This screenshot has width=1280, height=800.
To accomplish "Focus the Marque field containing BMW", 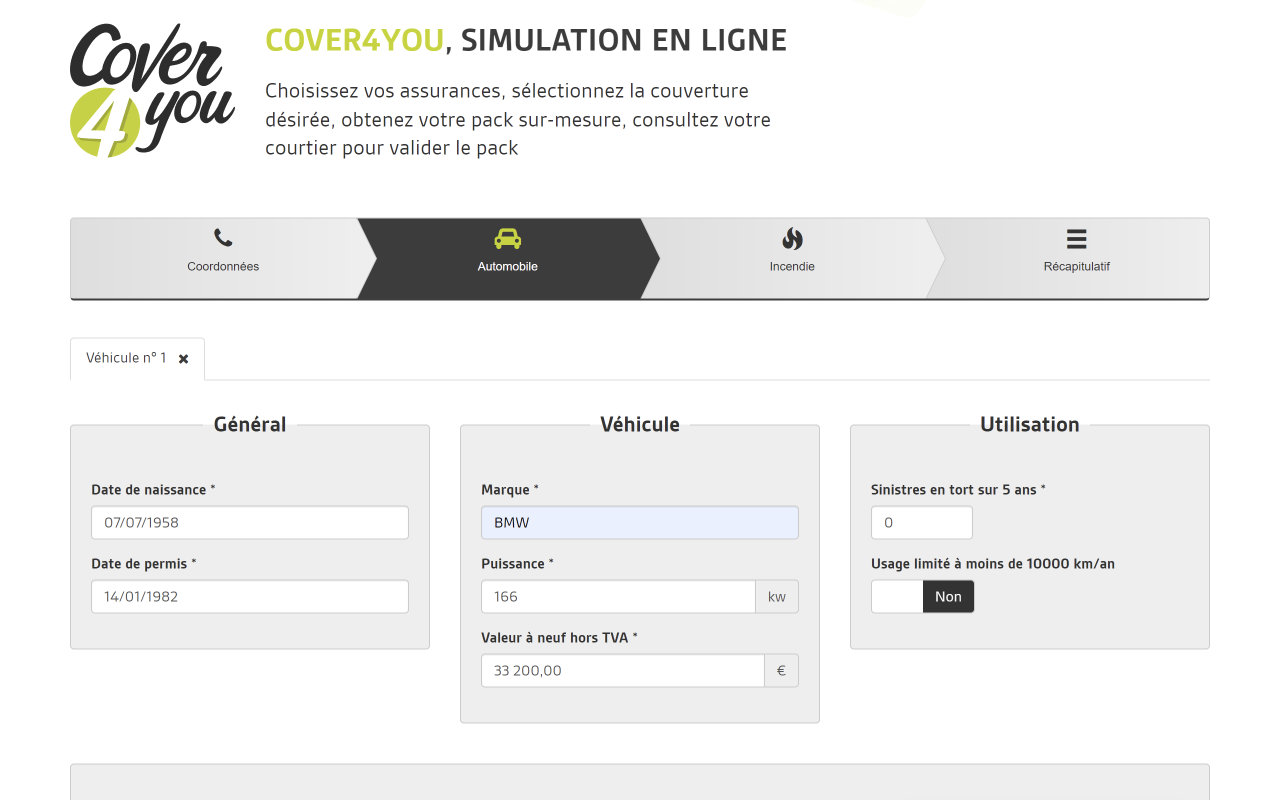I will (640, 522).
